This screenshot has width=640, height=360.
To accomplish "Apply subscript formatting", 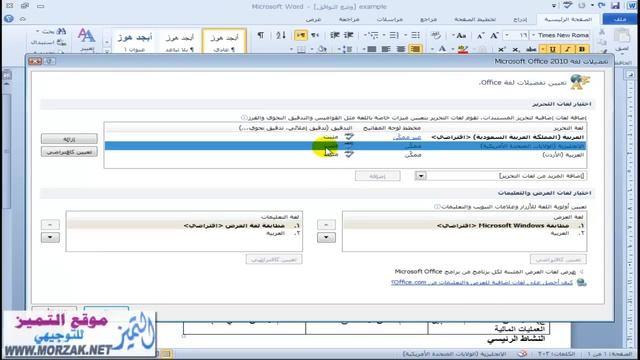I will pos(516,49).
